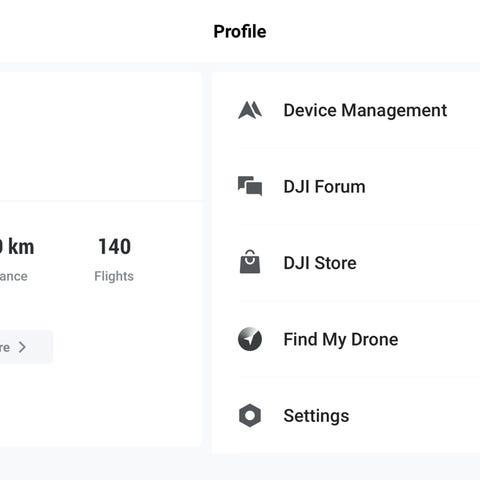480x480 pixels.
Task: Click the Profile page title
Action: click(240, 32)
